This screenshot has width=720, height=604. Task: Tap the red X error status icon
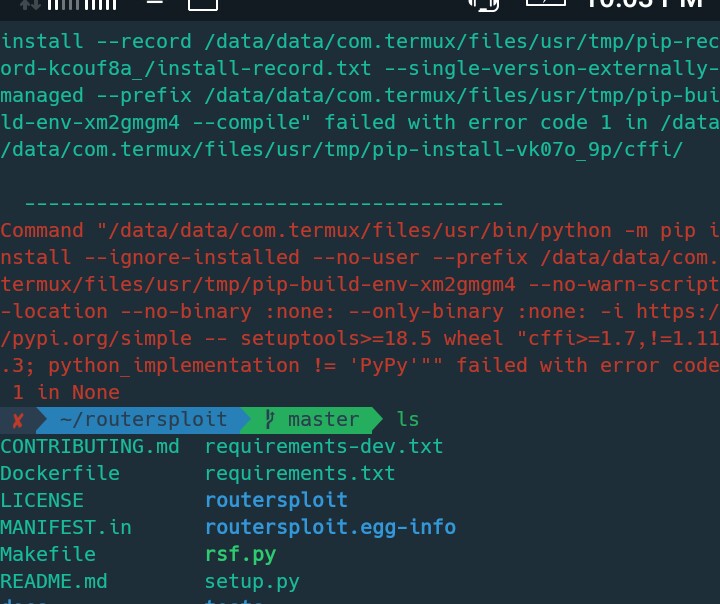[17, 420]
